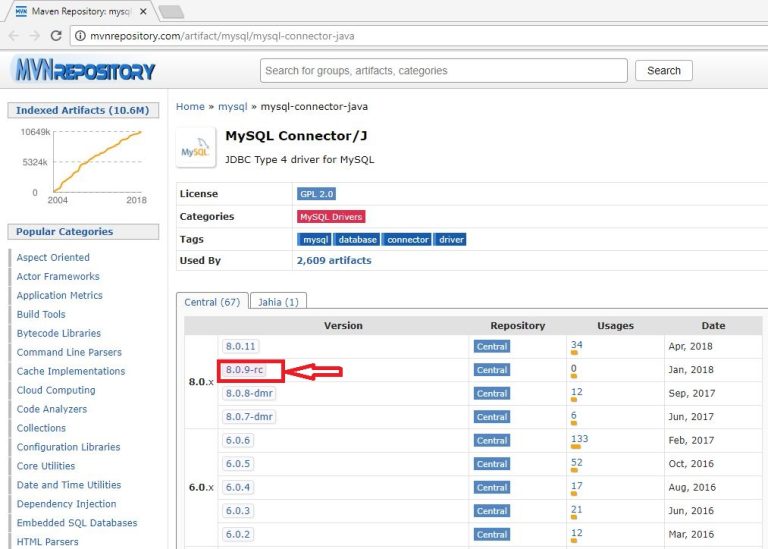The width and height of the screenshot is (768, 549).
Task: Open Code Analyzers category
Action: 51,409
